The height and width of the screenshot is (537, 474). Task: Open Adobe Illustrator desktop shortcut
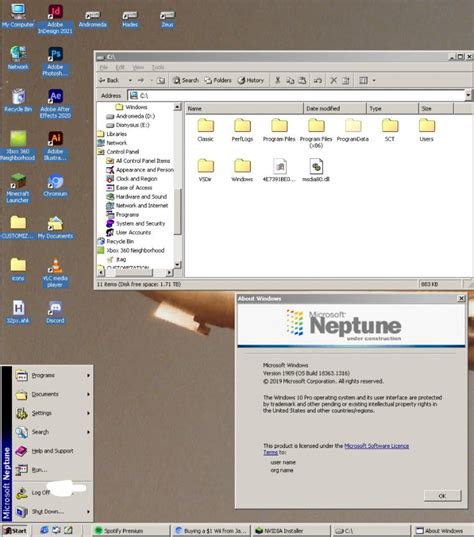click(x=55, y=146)
